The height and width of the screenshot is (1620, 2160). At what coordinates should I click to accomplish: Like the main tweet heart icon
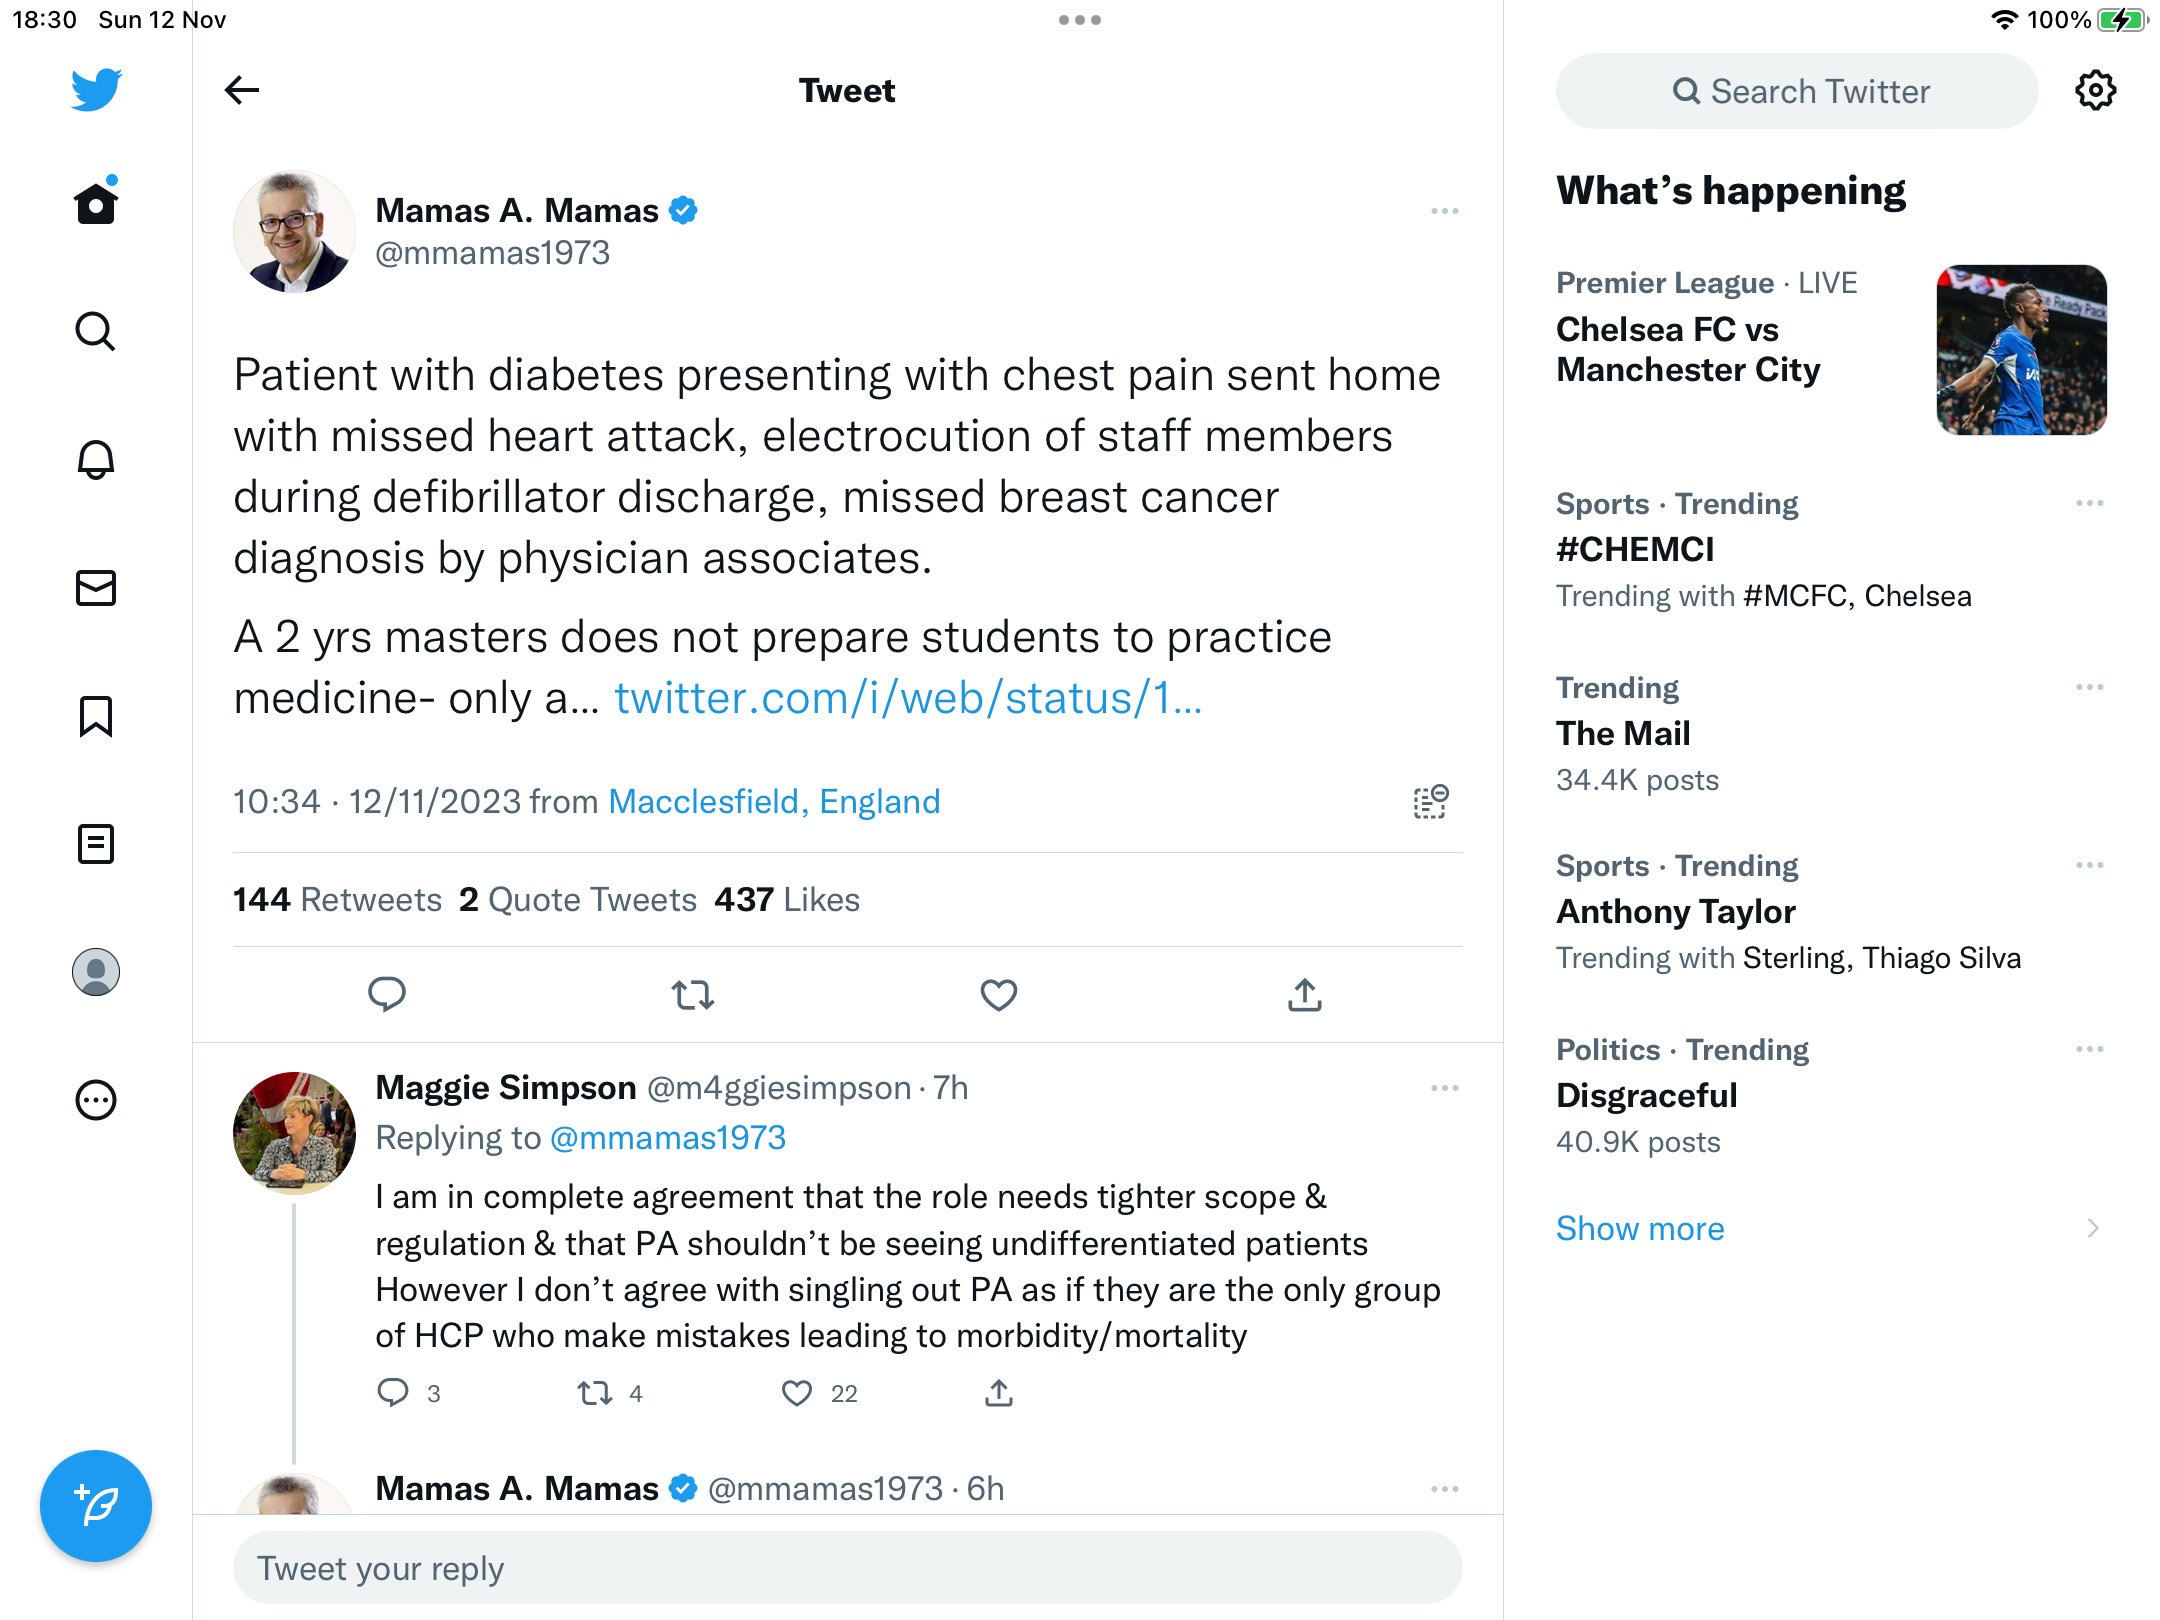click(x=998, y=995)
